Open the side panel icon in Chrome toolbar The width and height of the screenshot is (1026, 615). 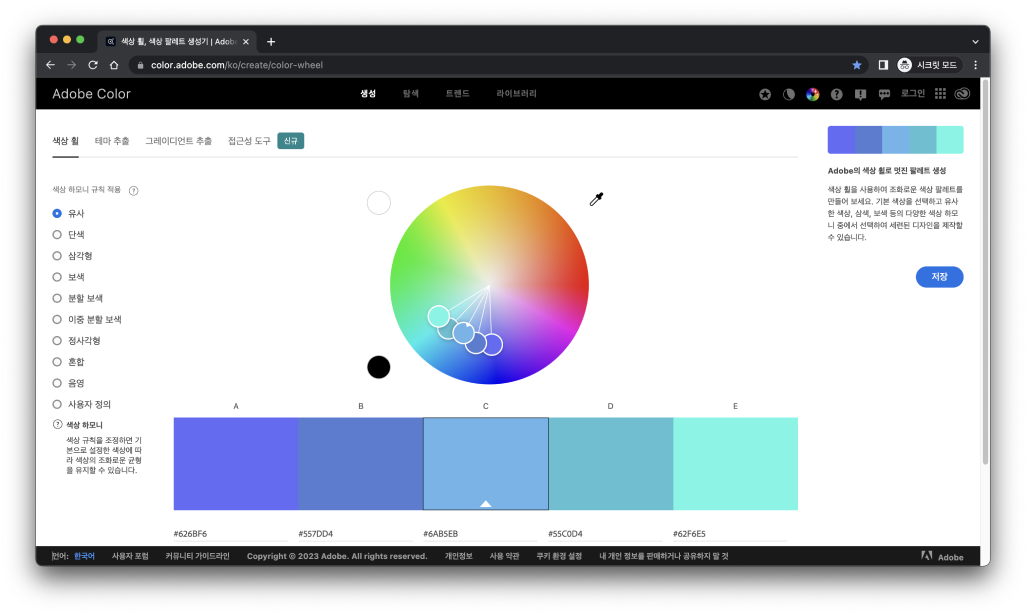point(883,65)
